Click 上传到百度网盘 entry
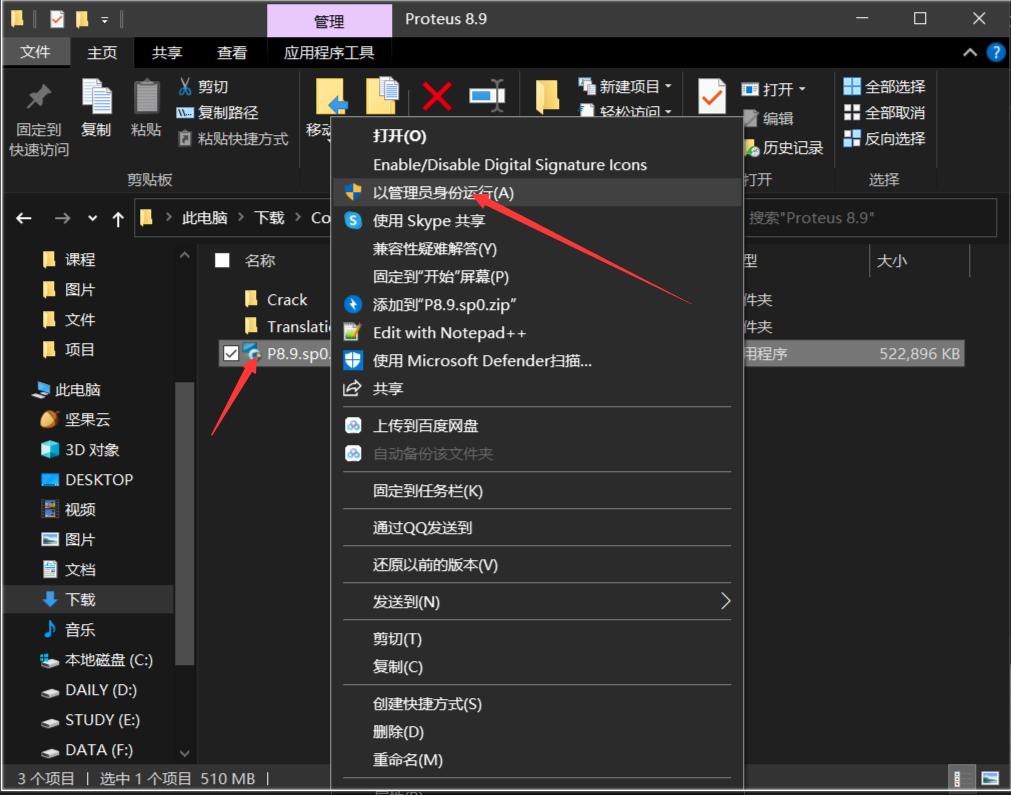The height and width of the screenshot is (795, 1011). 536,426
